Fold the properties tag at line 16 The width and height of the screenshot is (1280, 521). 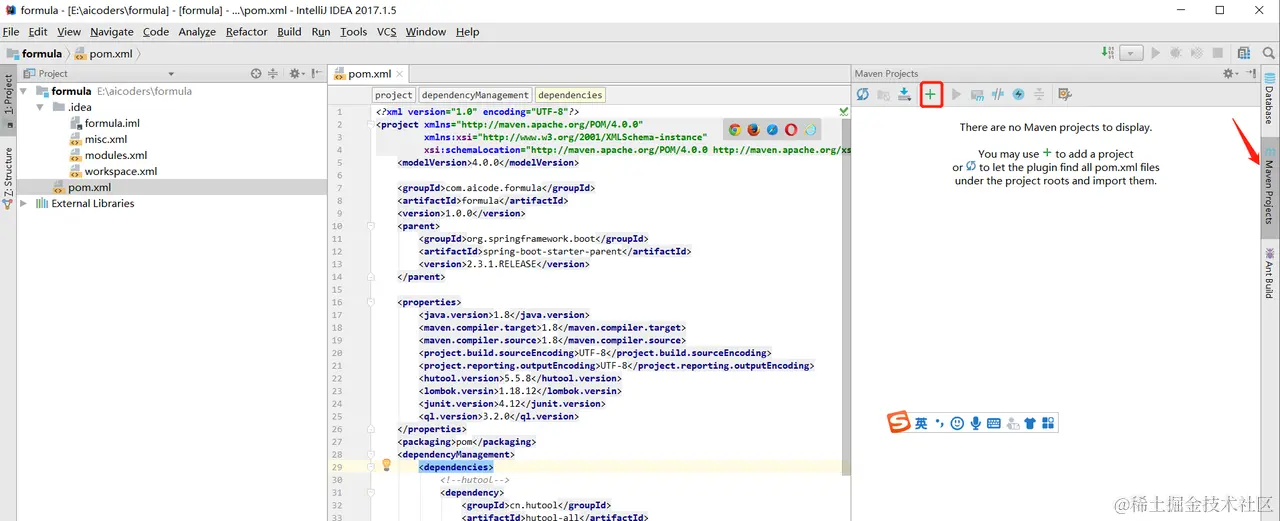369,302
